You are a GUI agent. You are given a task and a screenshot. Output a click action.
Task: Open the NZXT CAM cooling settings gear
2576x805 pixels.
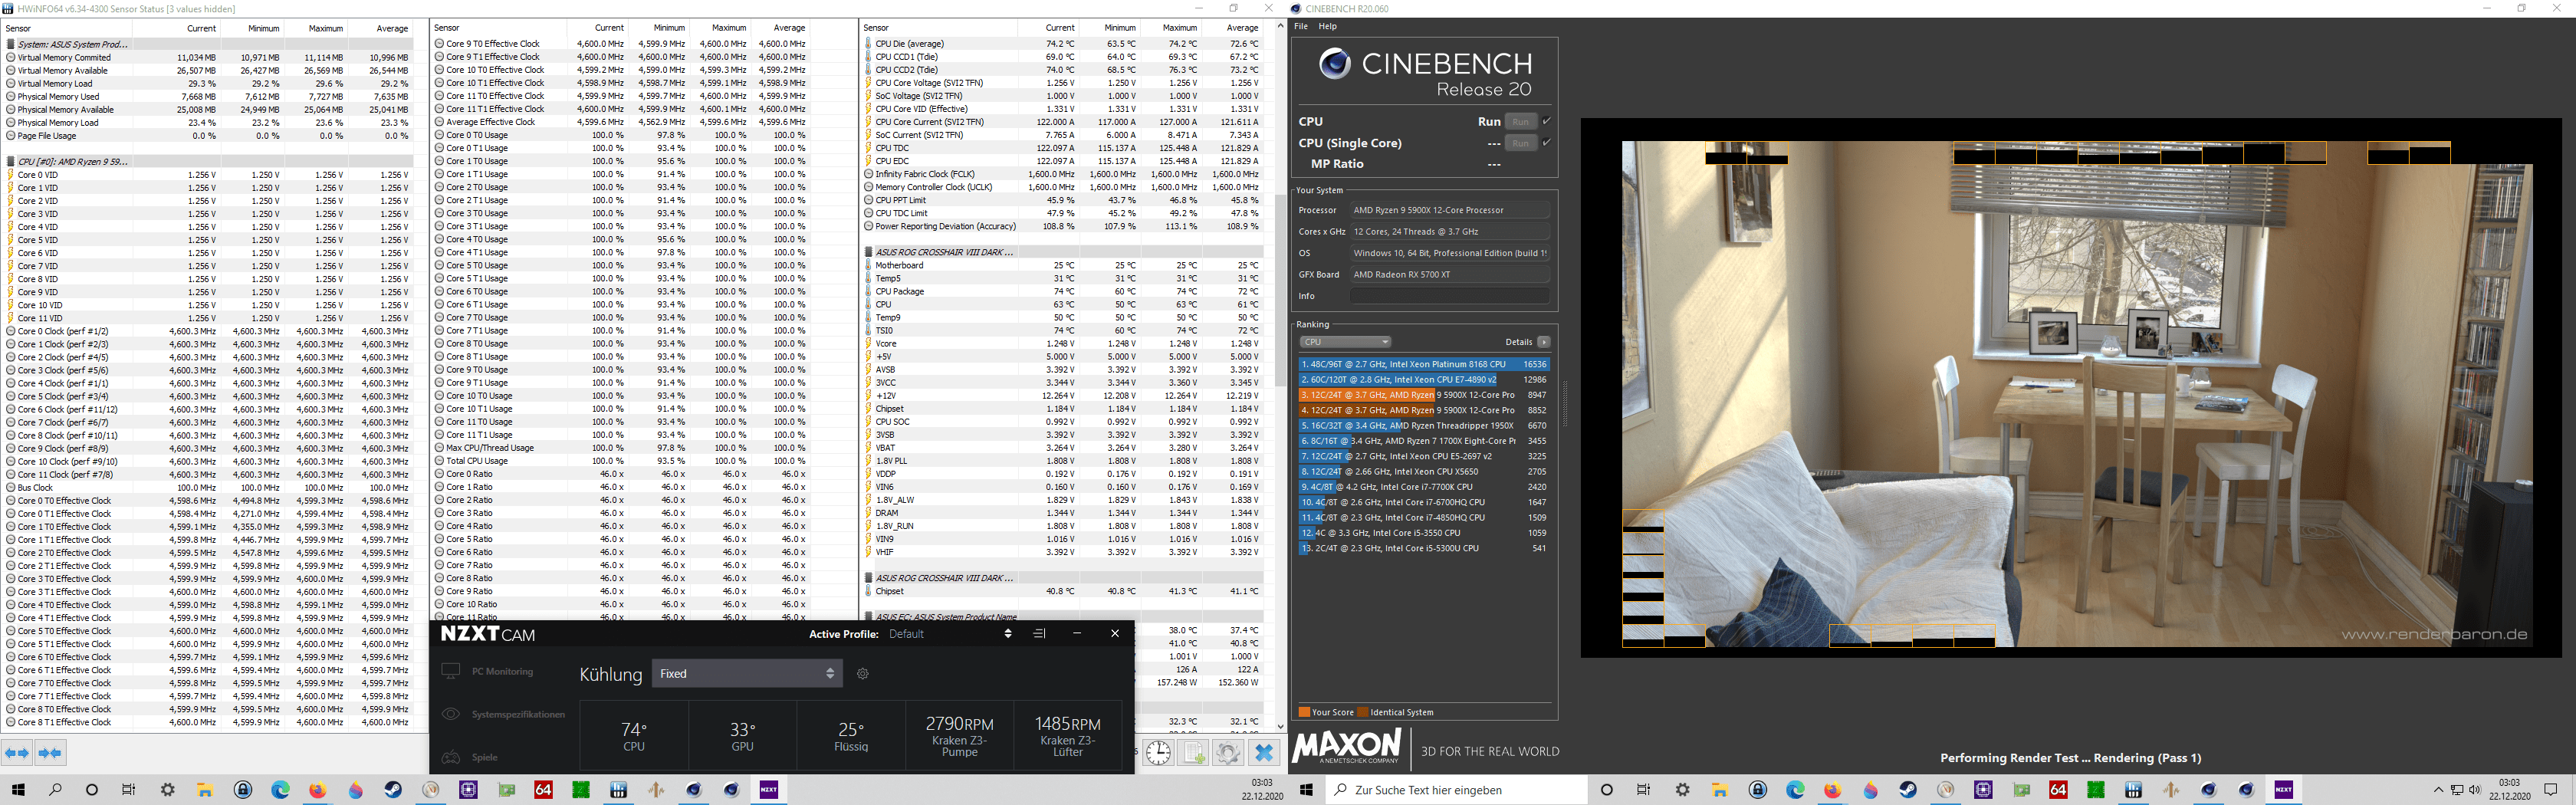tap(863, 674)
